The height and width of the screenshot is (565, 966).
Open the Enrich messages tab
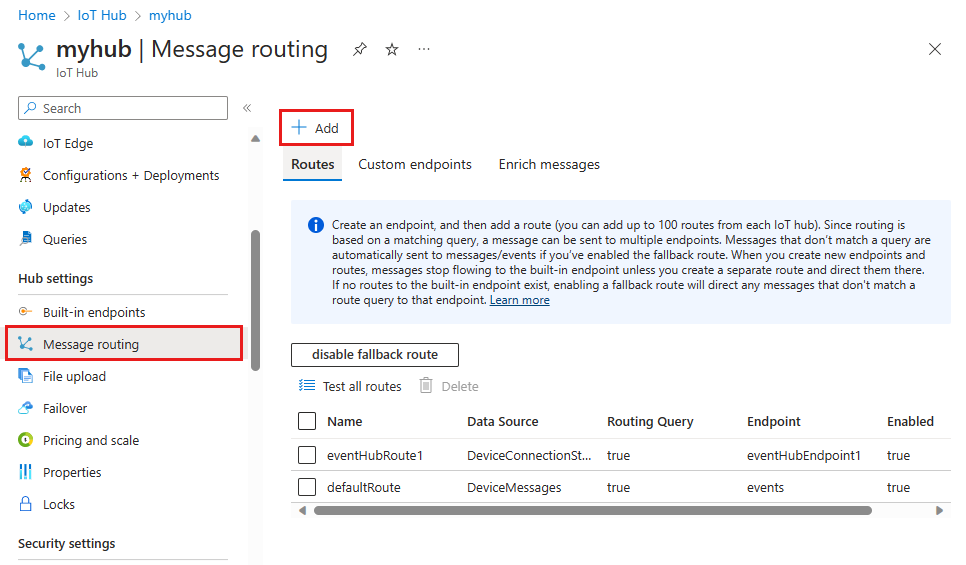(x=549, y=164)
